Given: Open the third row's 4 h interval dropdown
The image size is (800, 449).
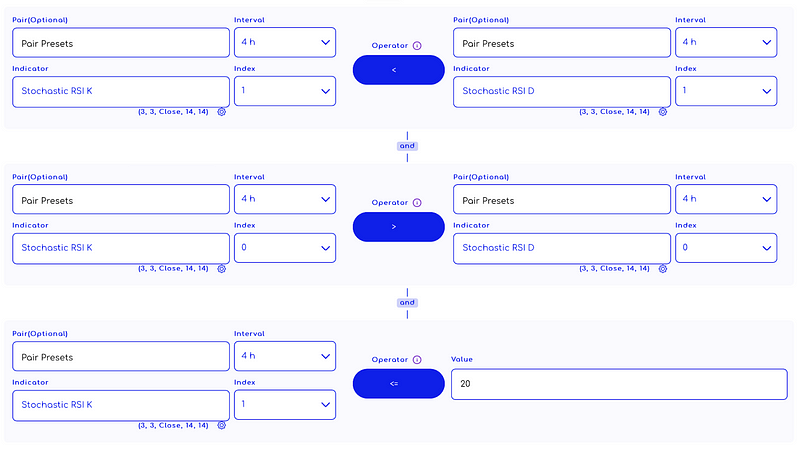Looking at the screenshot, I should (x=285, y=356).
